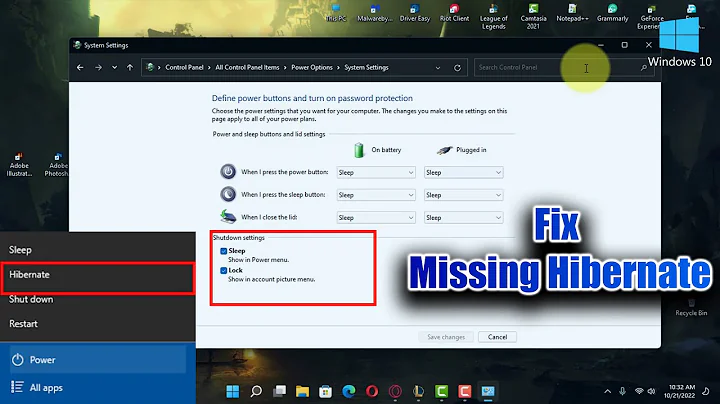The image size is (720, 404).
Task: Open All Control Panel Items breadcrumb
Action: click(x=247, y=67)
